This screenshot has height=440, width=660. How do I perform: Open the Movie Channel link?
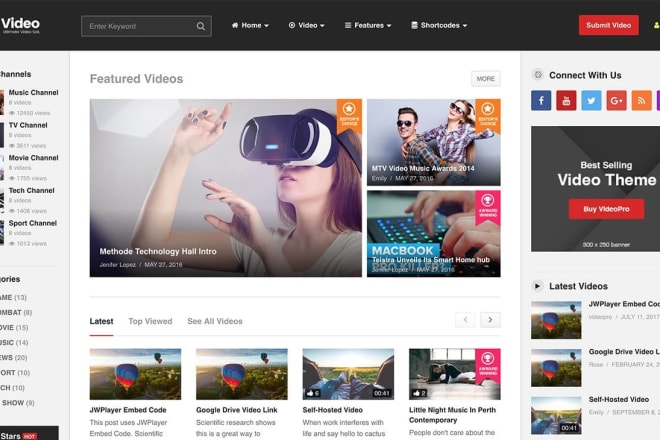(x=33, y=158)
